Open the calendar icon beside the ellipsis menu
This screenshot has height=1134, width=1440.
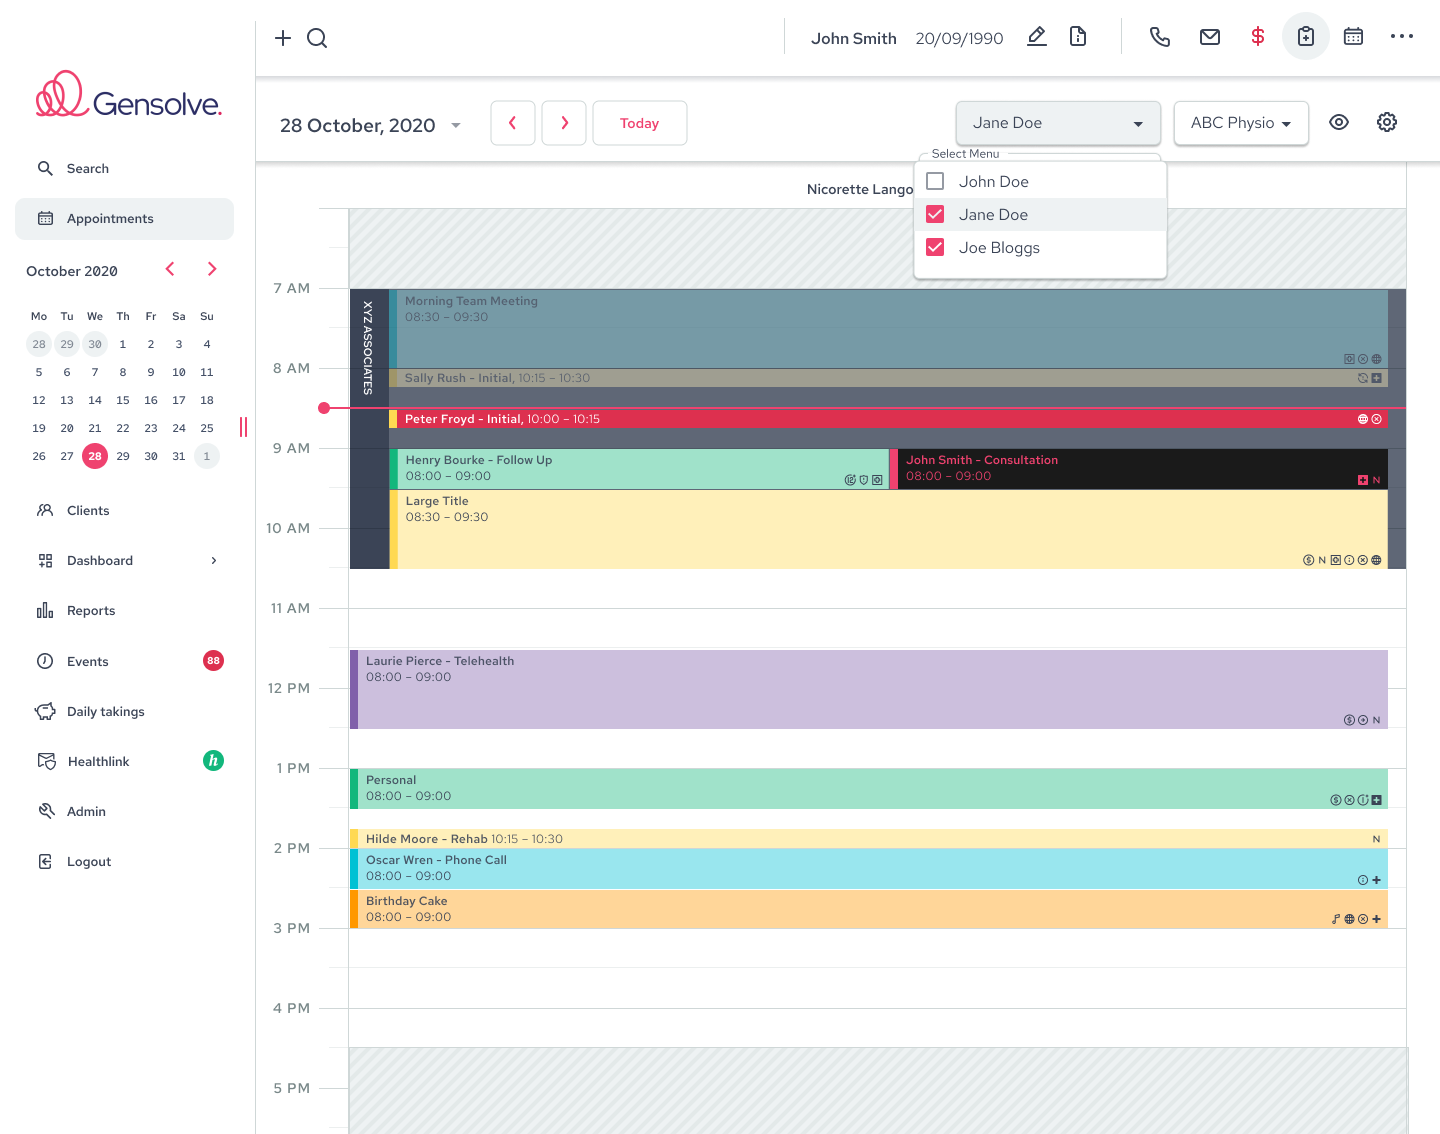[x=1353, y=36]
